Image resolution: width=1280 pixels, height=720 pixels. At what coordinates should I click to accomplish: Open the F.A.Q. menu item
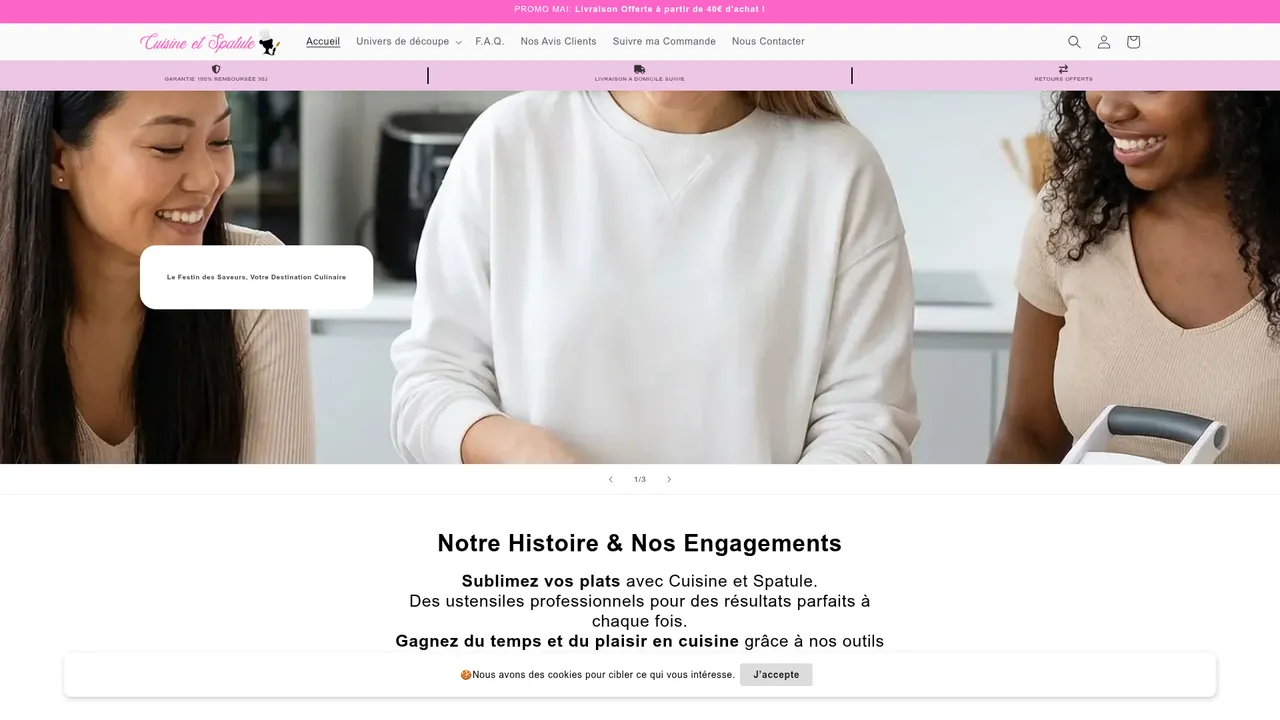click(490, 42)
